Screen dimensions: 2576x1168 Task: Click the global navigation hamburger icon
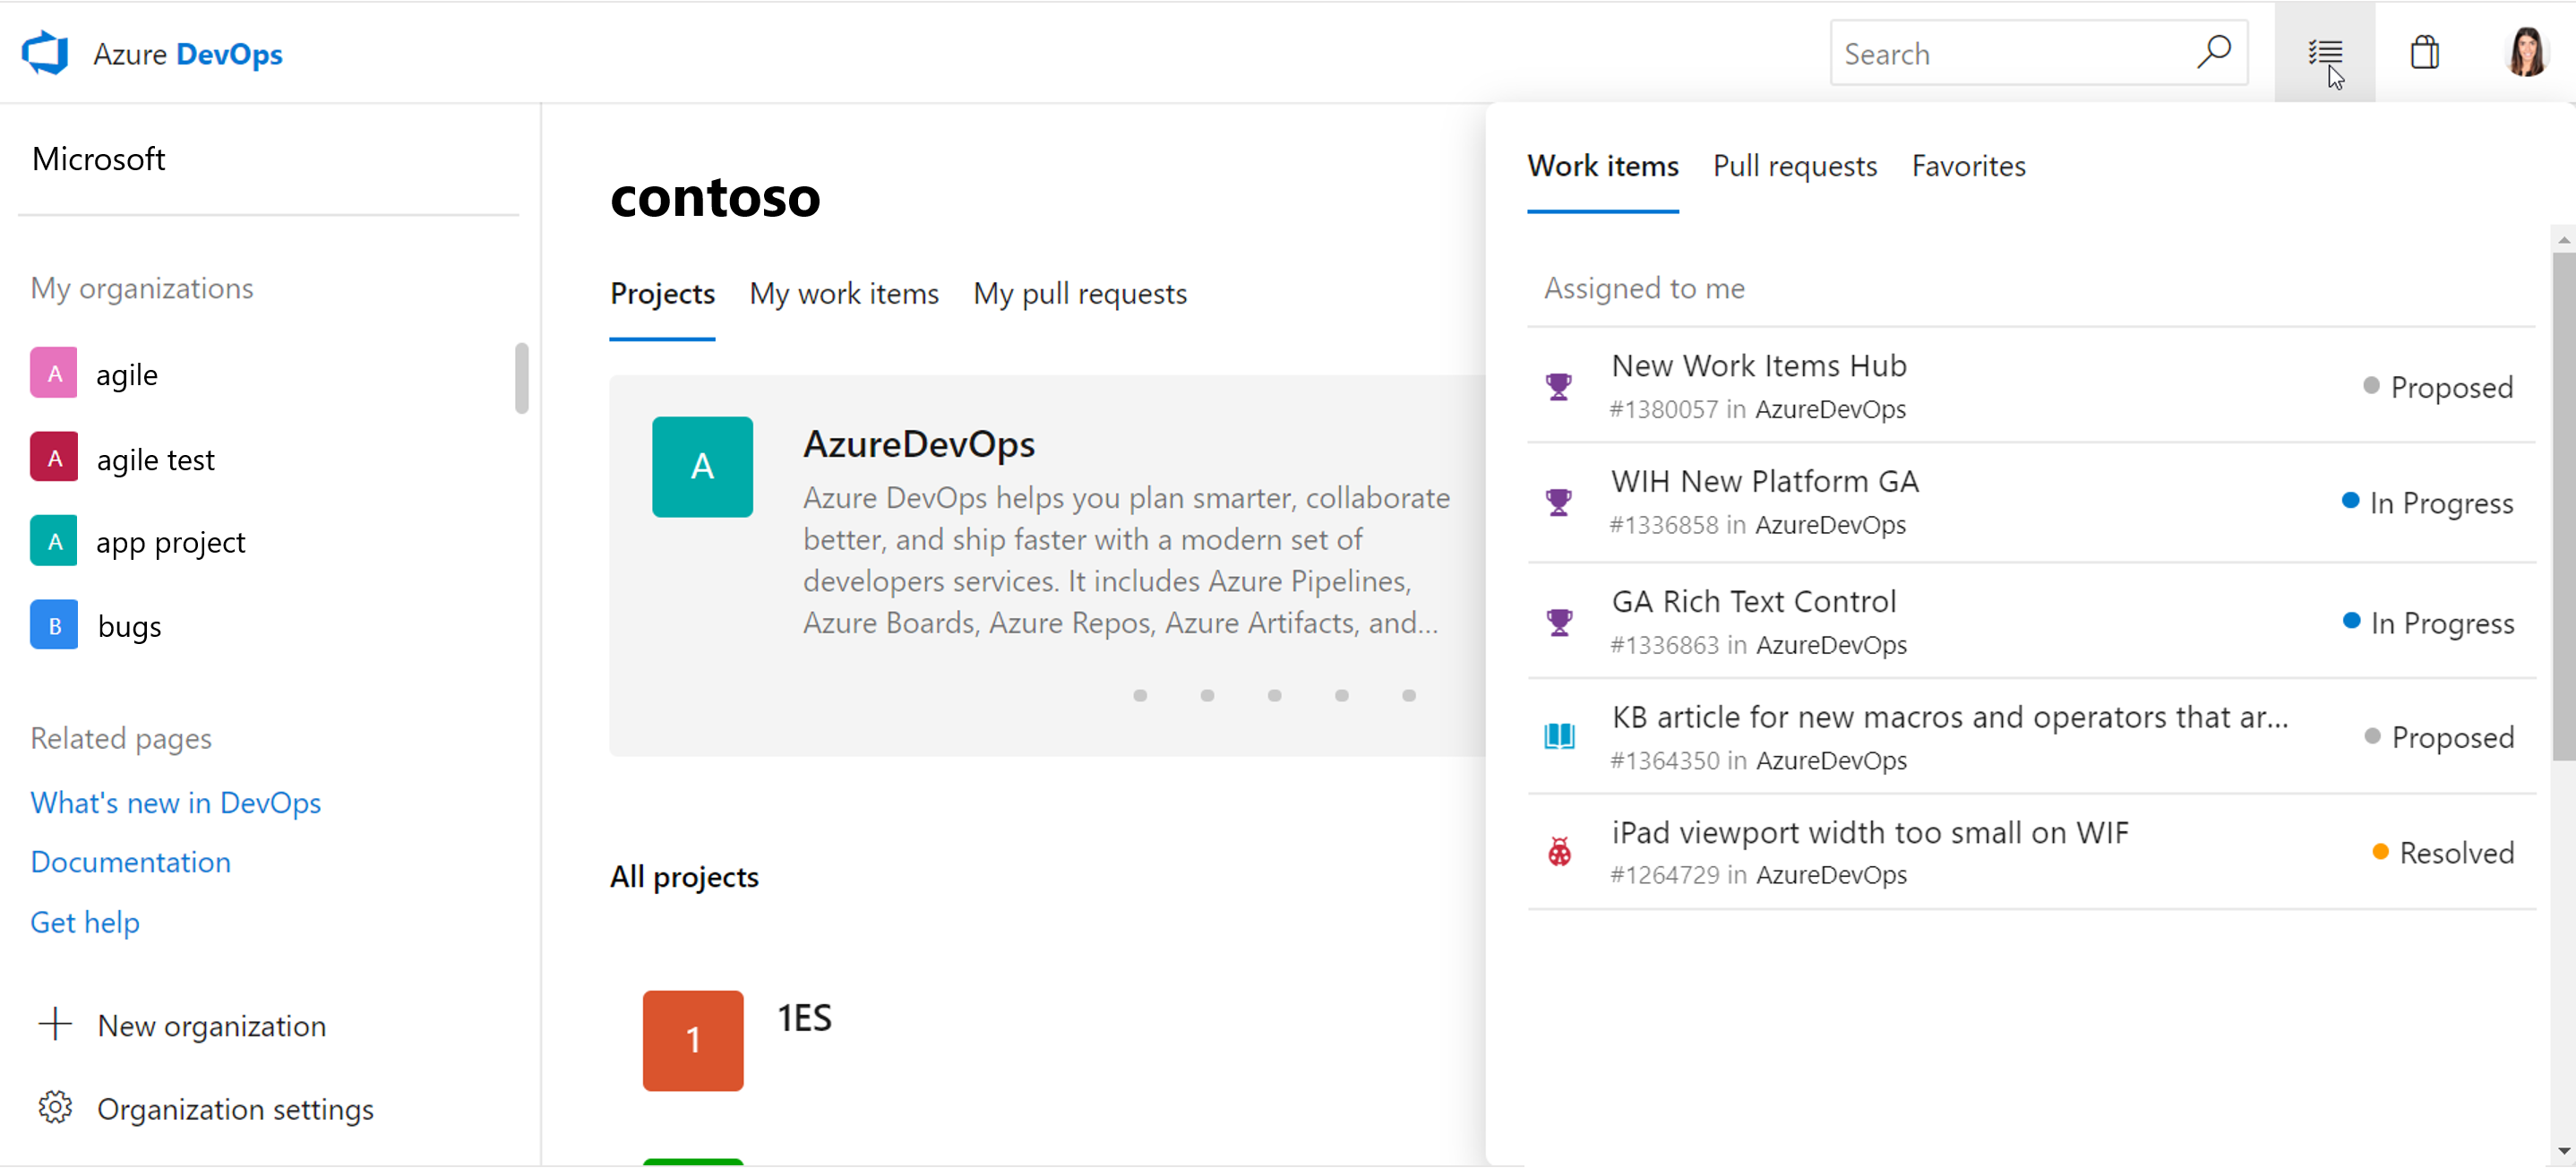coord(2324,55)
